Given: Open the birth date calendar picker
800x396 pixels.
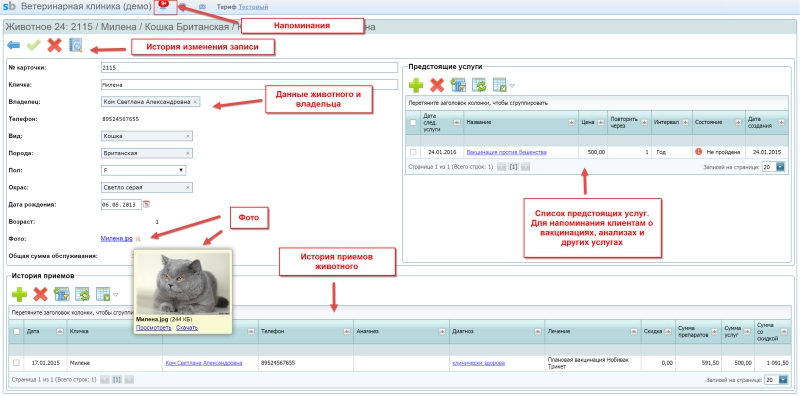Looking at the screenshot, I should [x=146, y=204].
